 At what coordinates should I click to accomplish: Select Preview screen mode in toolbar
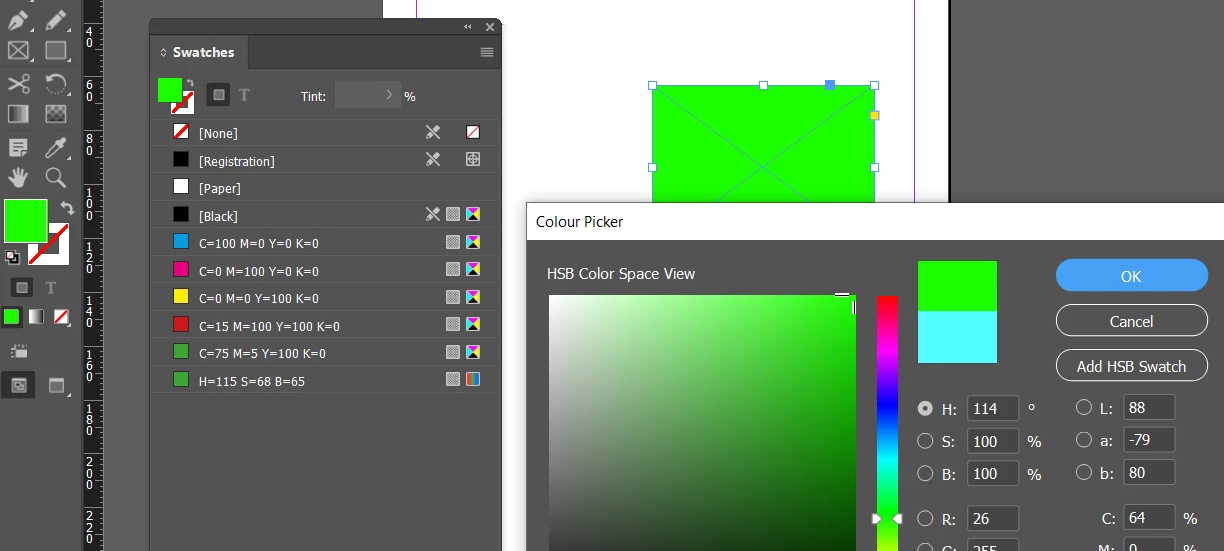(x=56, y=385)
